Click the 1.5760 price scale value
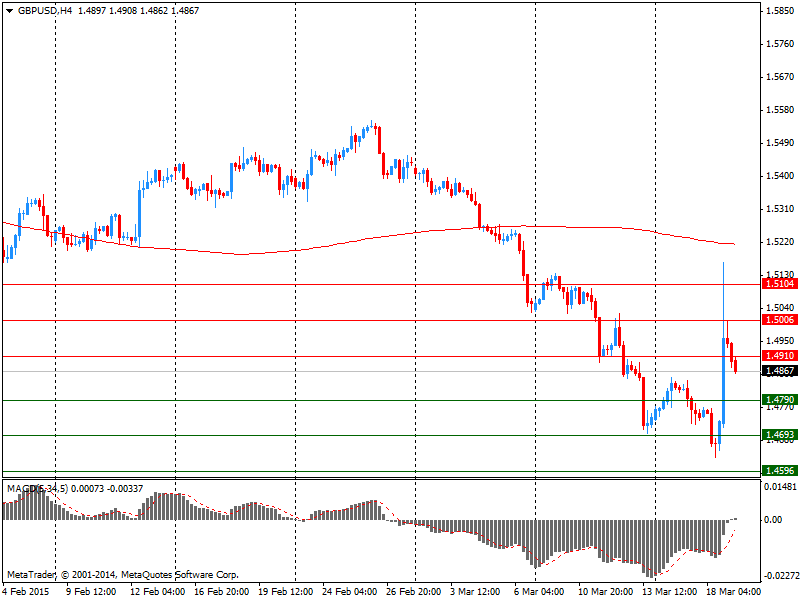 [x=780, y=44]
